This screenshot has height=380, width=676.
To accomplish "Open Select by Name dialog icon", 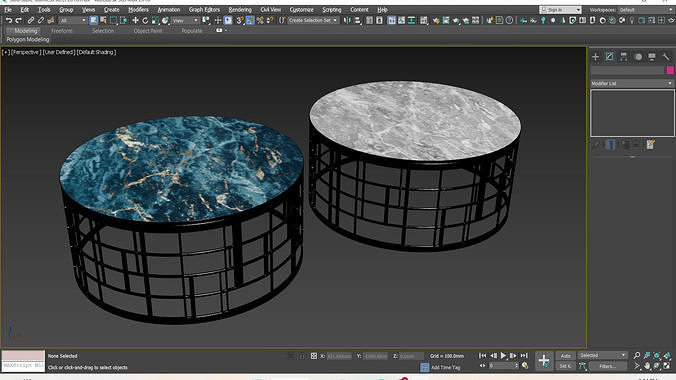I will pos(103,20).
